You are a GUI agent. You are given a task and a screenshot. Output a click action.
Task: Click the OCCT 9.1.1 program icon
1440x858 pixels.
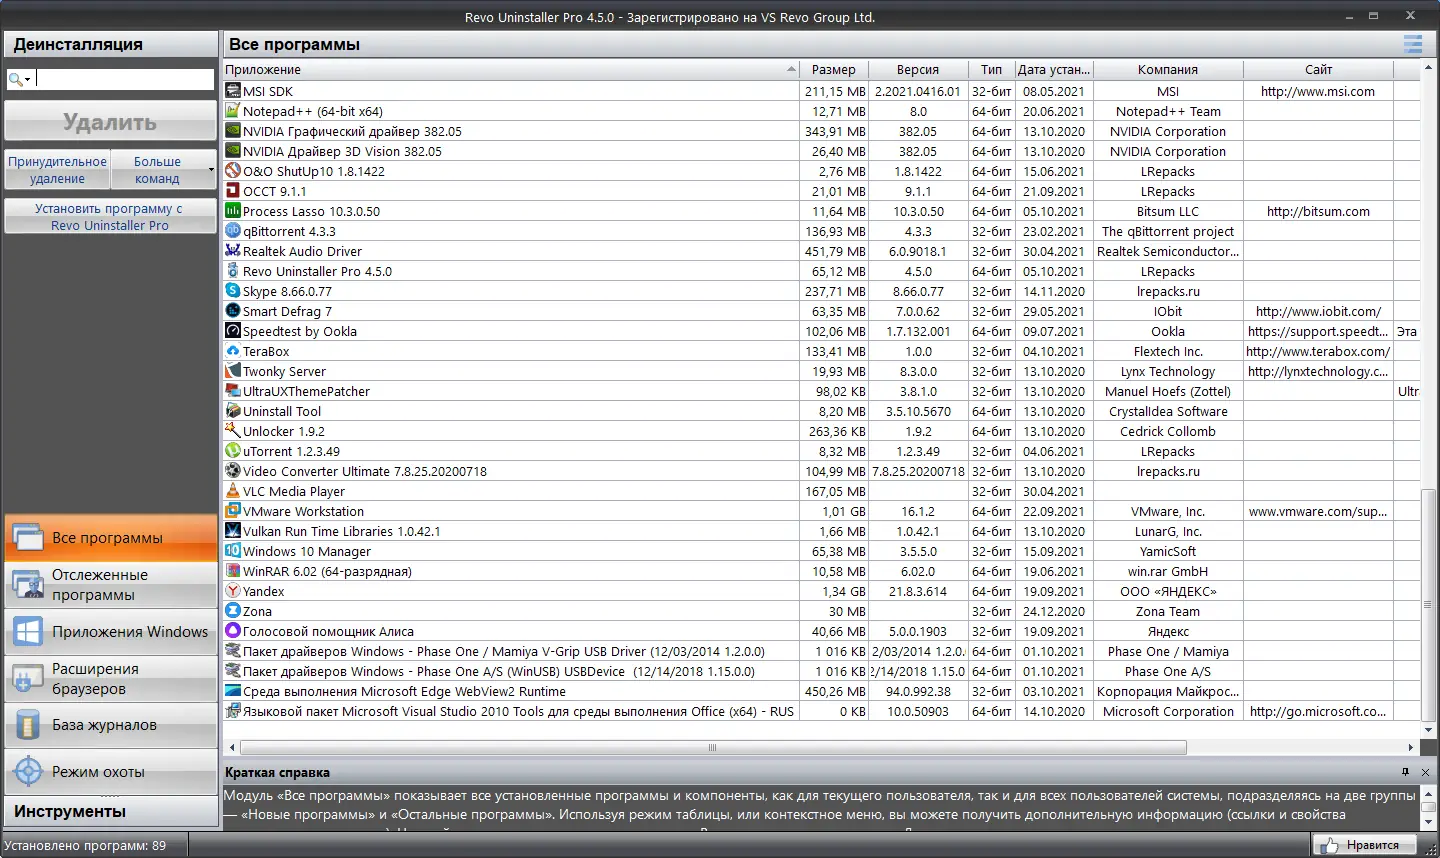(x=233, y=191)
